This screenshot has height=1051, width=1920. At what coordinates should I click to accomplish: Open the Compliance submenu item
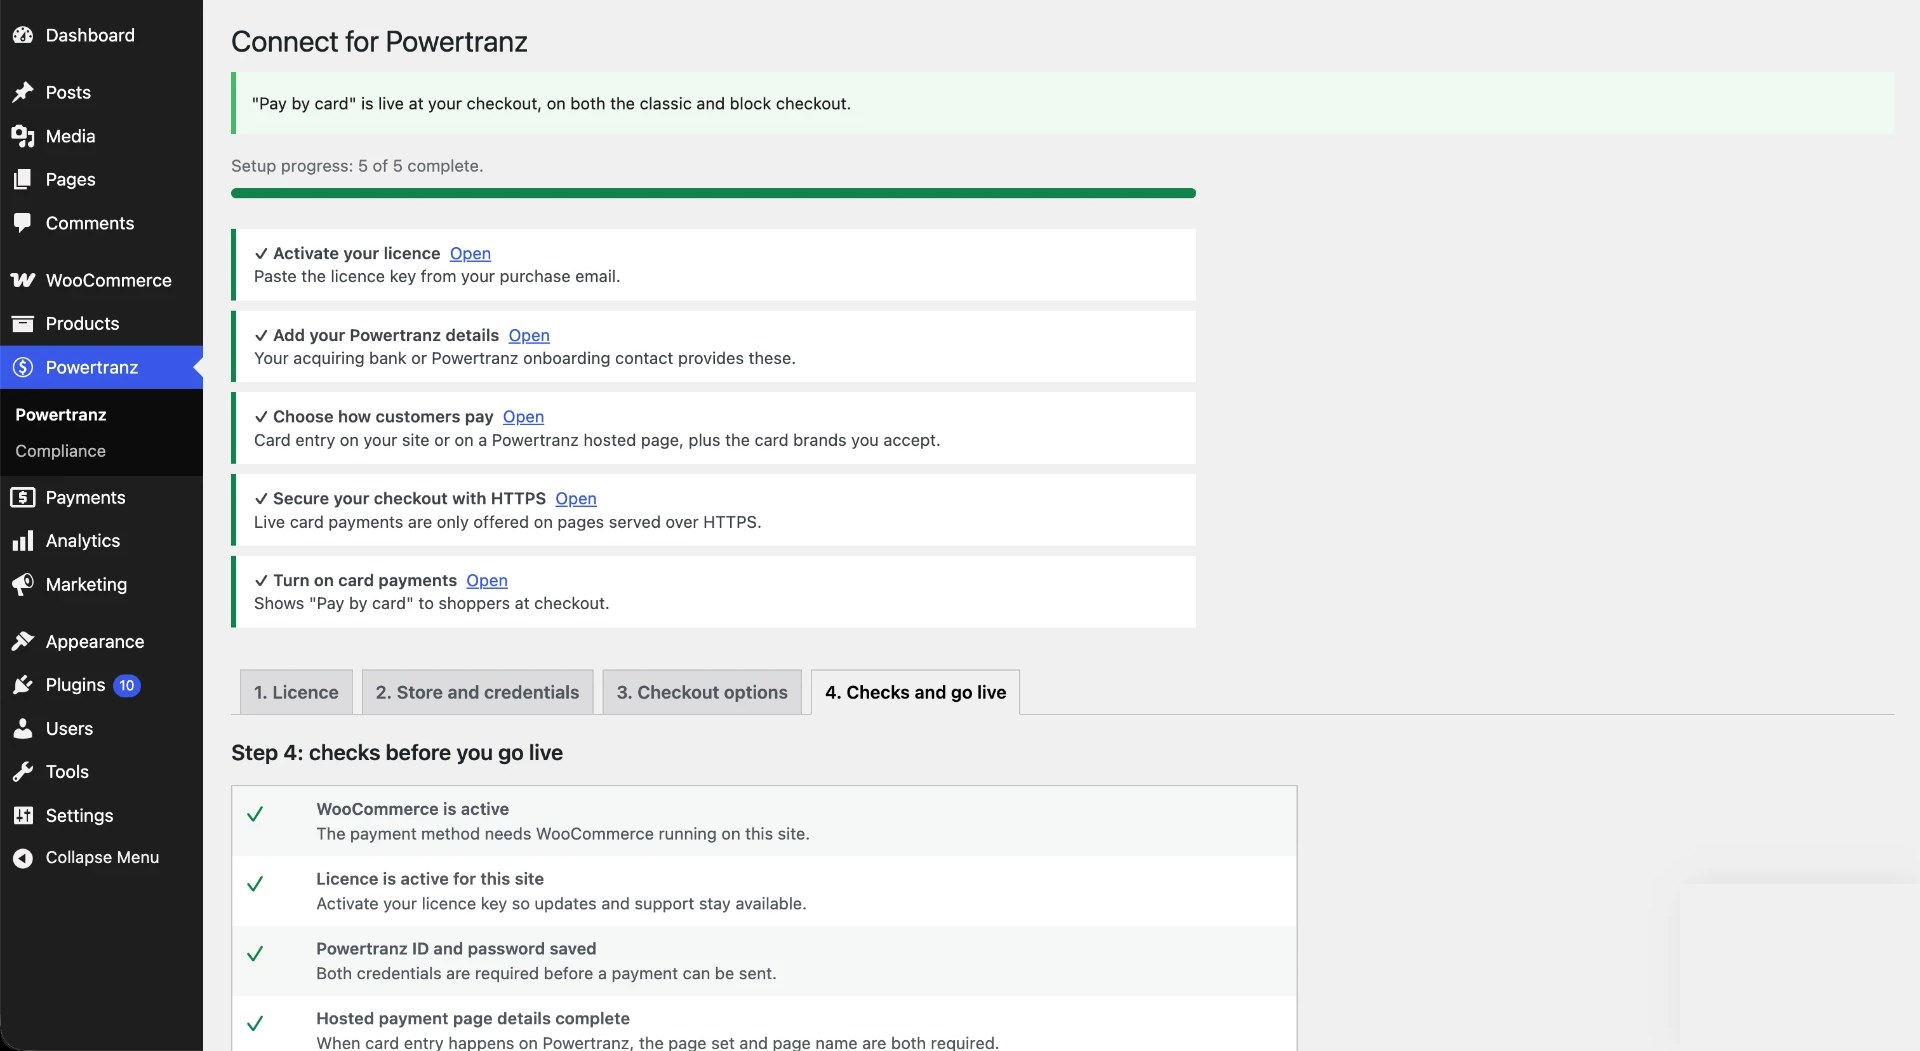point(60,451)
